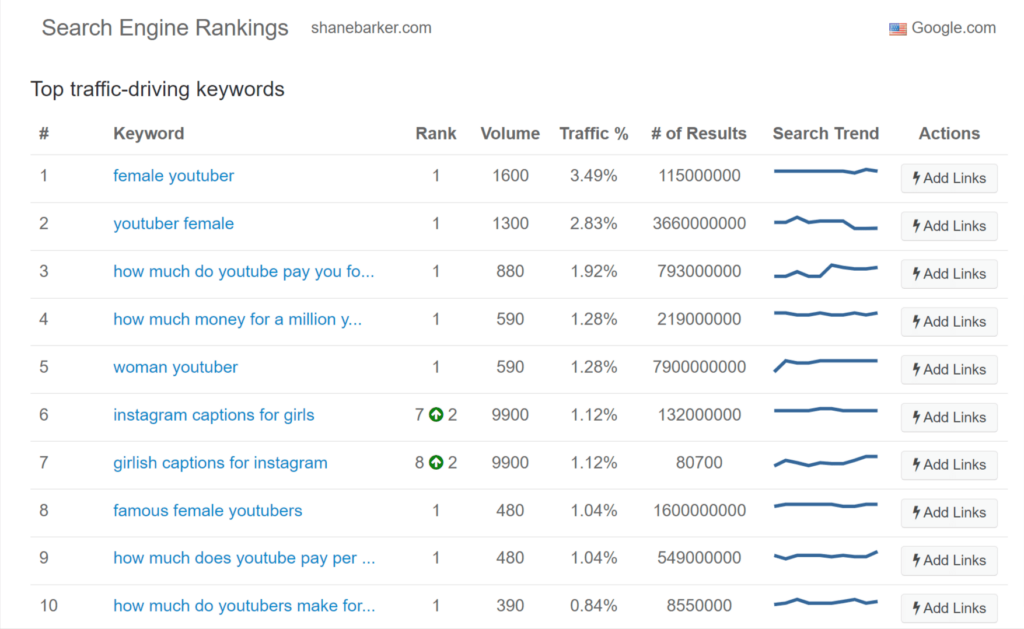The height and width of the screenshot is (629, 1024).
Task: Click the 0.84% traffic value
Action: click(594, 605)
